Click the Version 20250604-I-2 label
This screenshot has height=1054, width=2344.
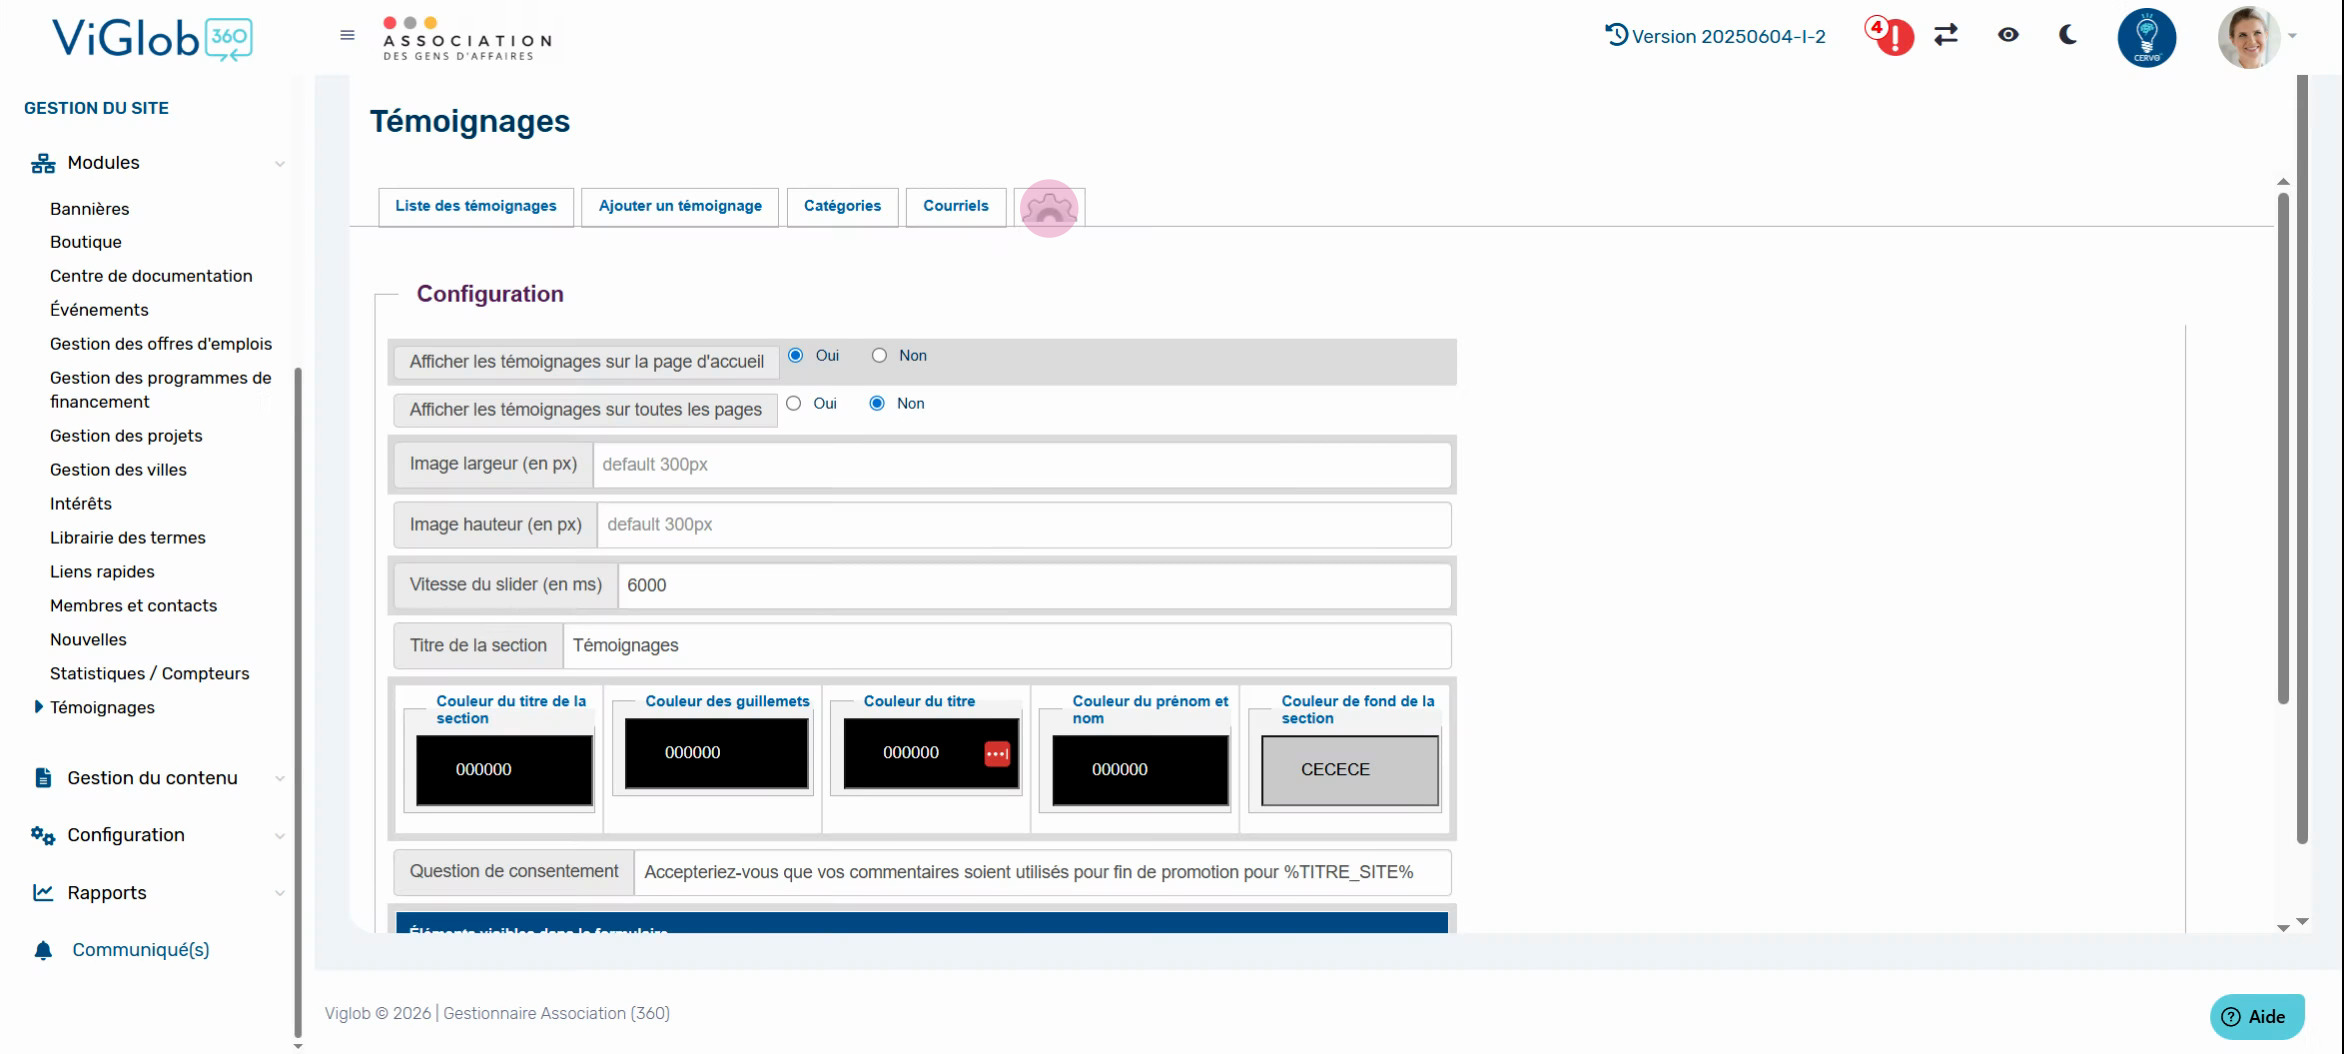1728,36
